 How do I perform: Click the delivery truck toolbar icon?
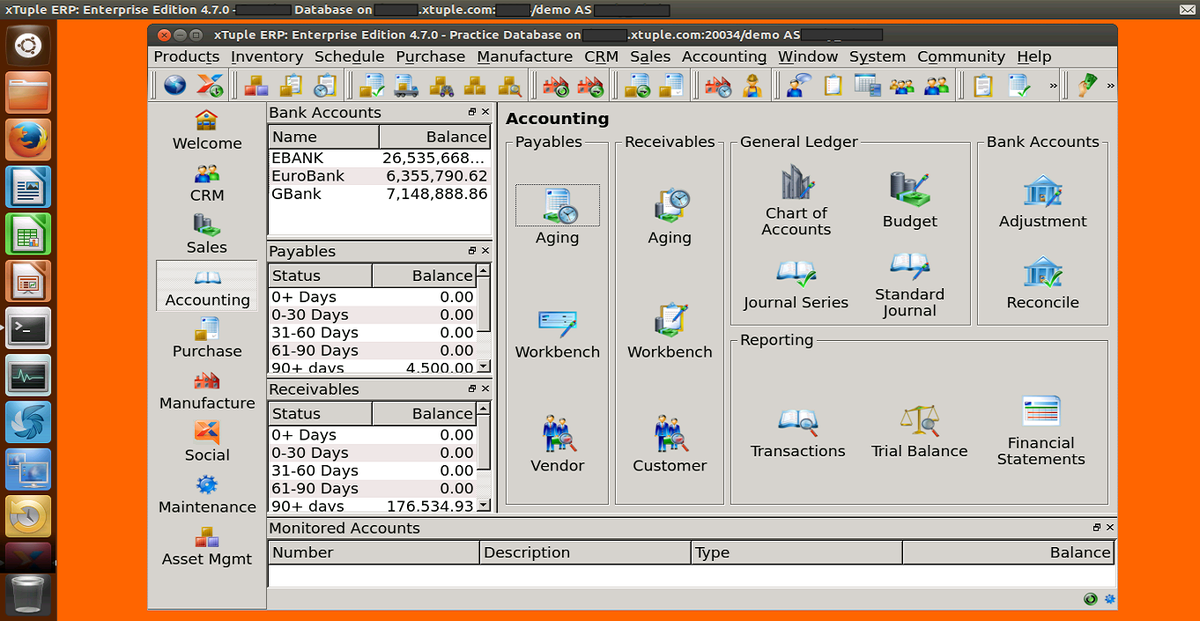click(406, 86)
